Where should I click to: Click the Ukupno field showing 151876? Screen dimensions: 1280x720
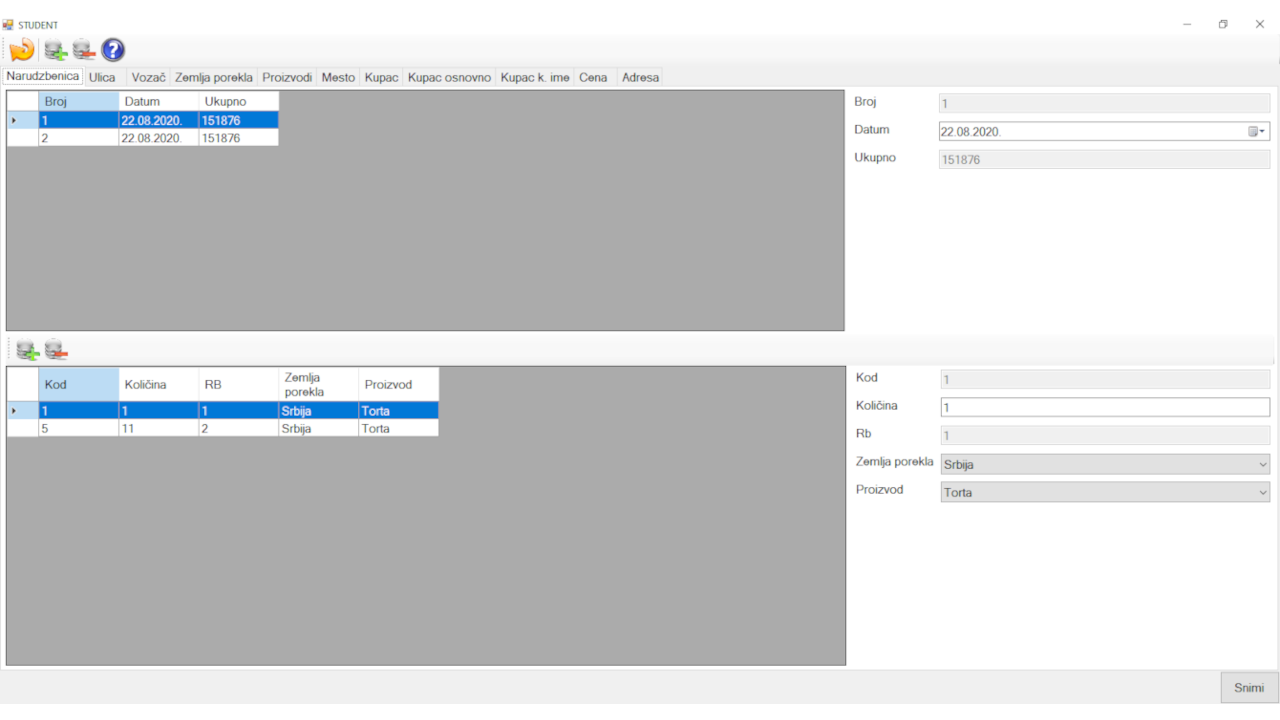1104,159
